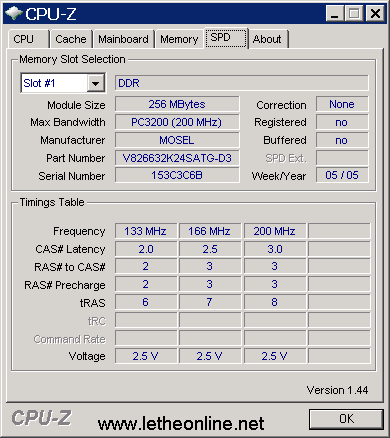Screen dimensions: 390x438
Task: Click the PC3200 (200 MHz) bandwidth value
Action: click(177, 122)
